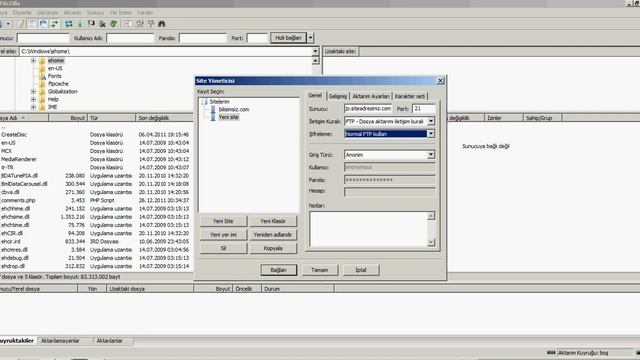The image size is (640, 360).
Task: Toggle the local directory tree icon
Action: click(32, 24)
